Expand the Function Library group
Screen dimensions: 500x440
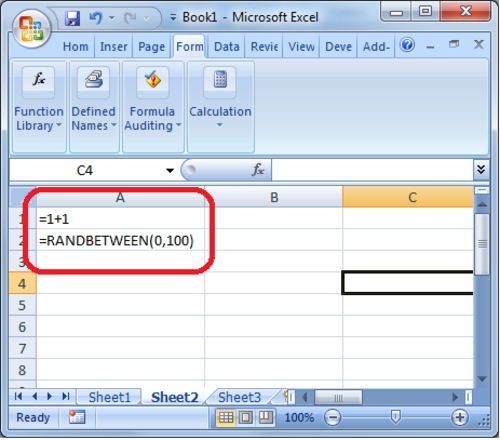pyautogui.click(x=39, y=107)
